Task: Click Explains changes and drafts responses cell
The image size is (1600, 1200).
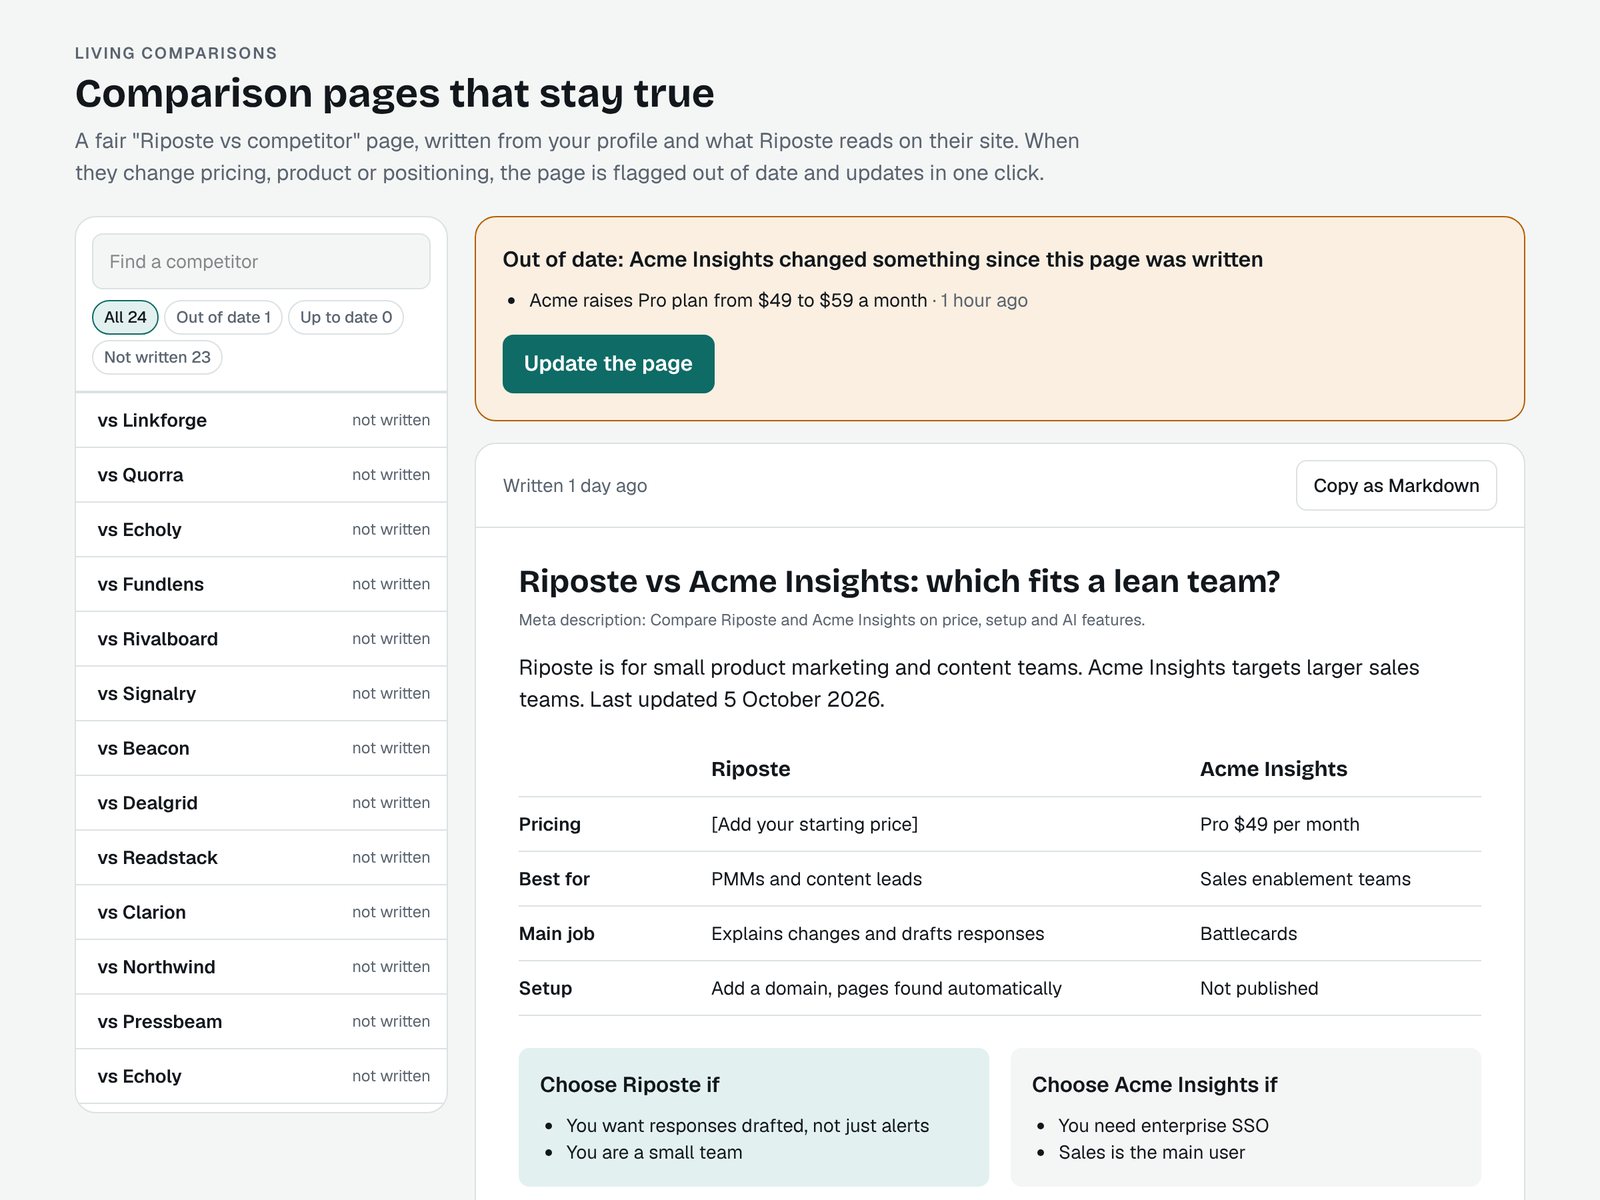Action: (x=877, y=933)
